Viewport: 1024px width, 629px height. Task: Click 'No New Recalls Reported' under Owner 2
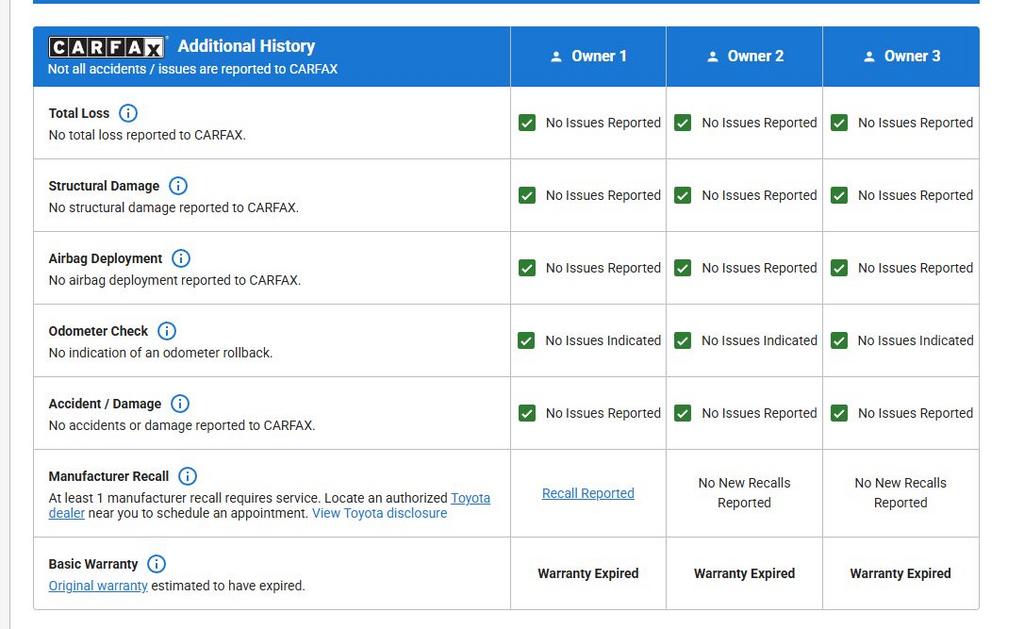coord(744,493)
